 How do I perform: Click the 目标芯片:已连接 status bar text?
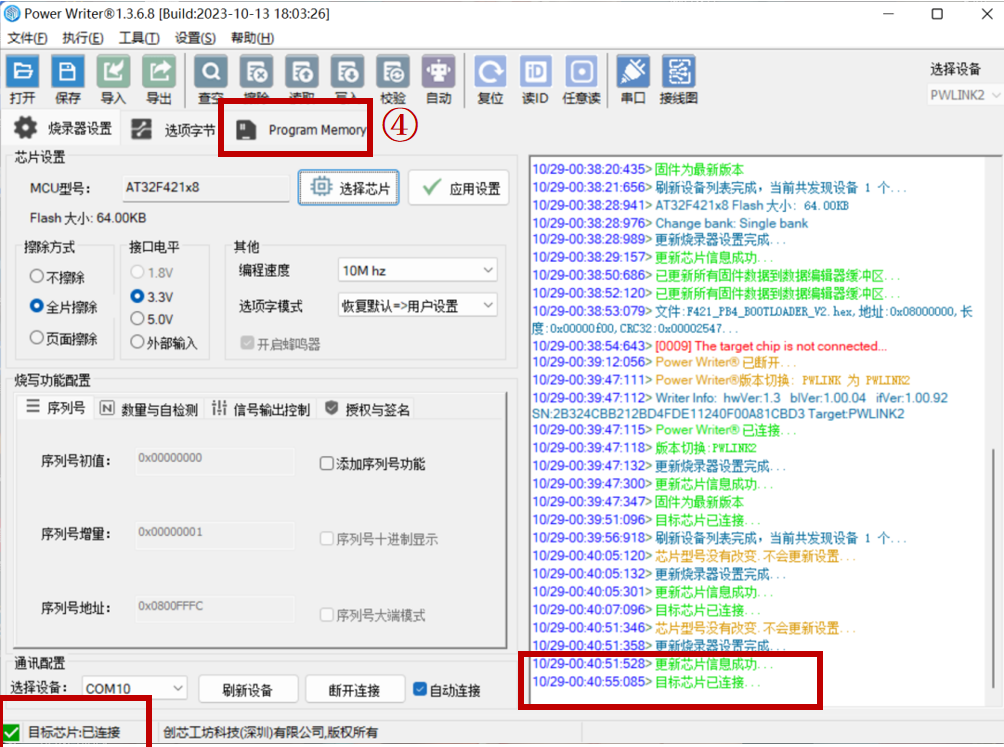coord(74,732)
